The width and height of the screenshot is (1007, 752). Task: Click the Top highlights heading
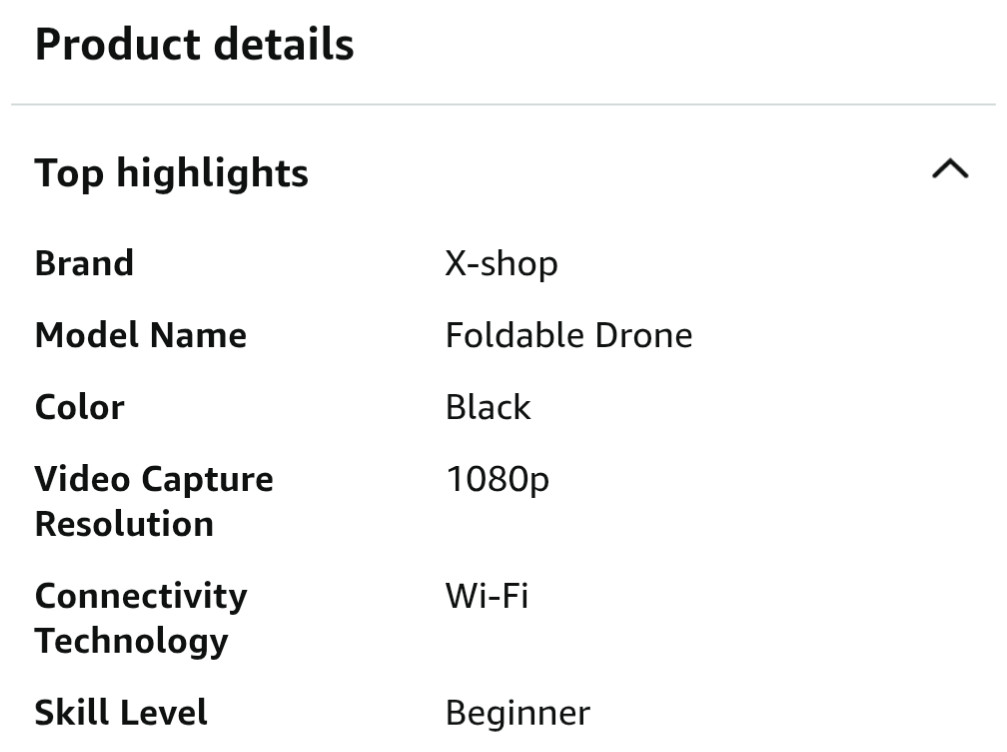tap(171, 173)
